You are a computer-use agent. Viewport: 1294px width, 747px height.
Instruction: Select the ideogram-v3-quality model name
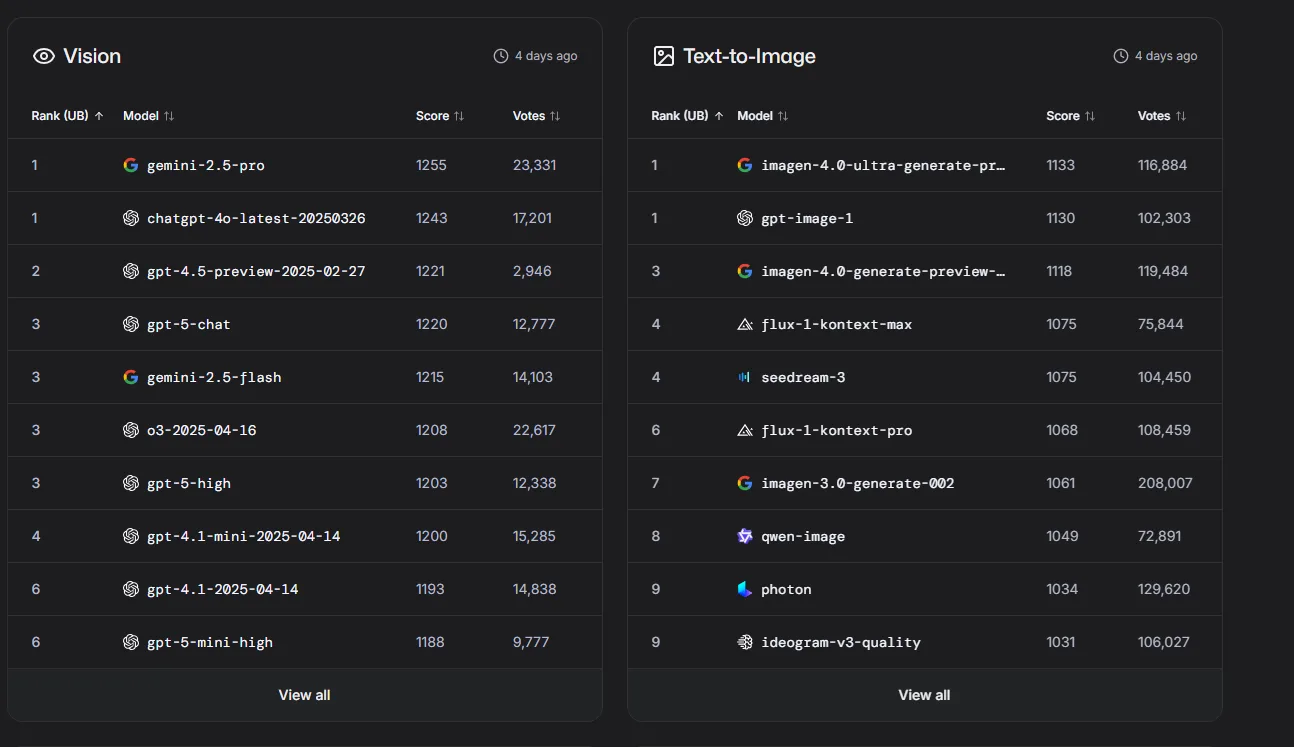[x=841, y=642]
